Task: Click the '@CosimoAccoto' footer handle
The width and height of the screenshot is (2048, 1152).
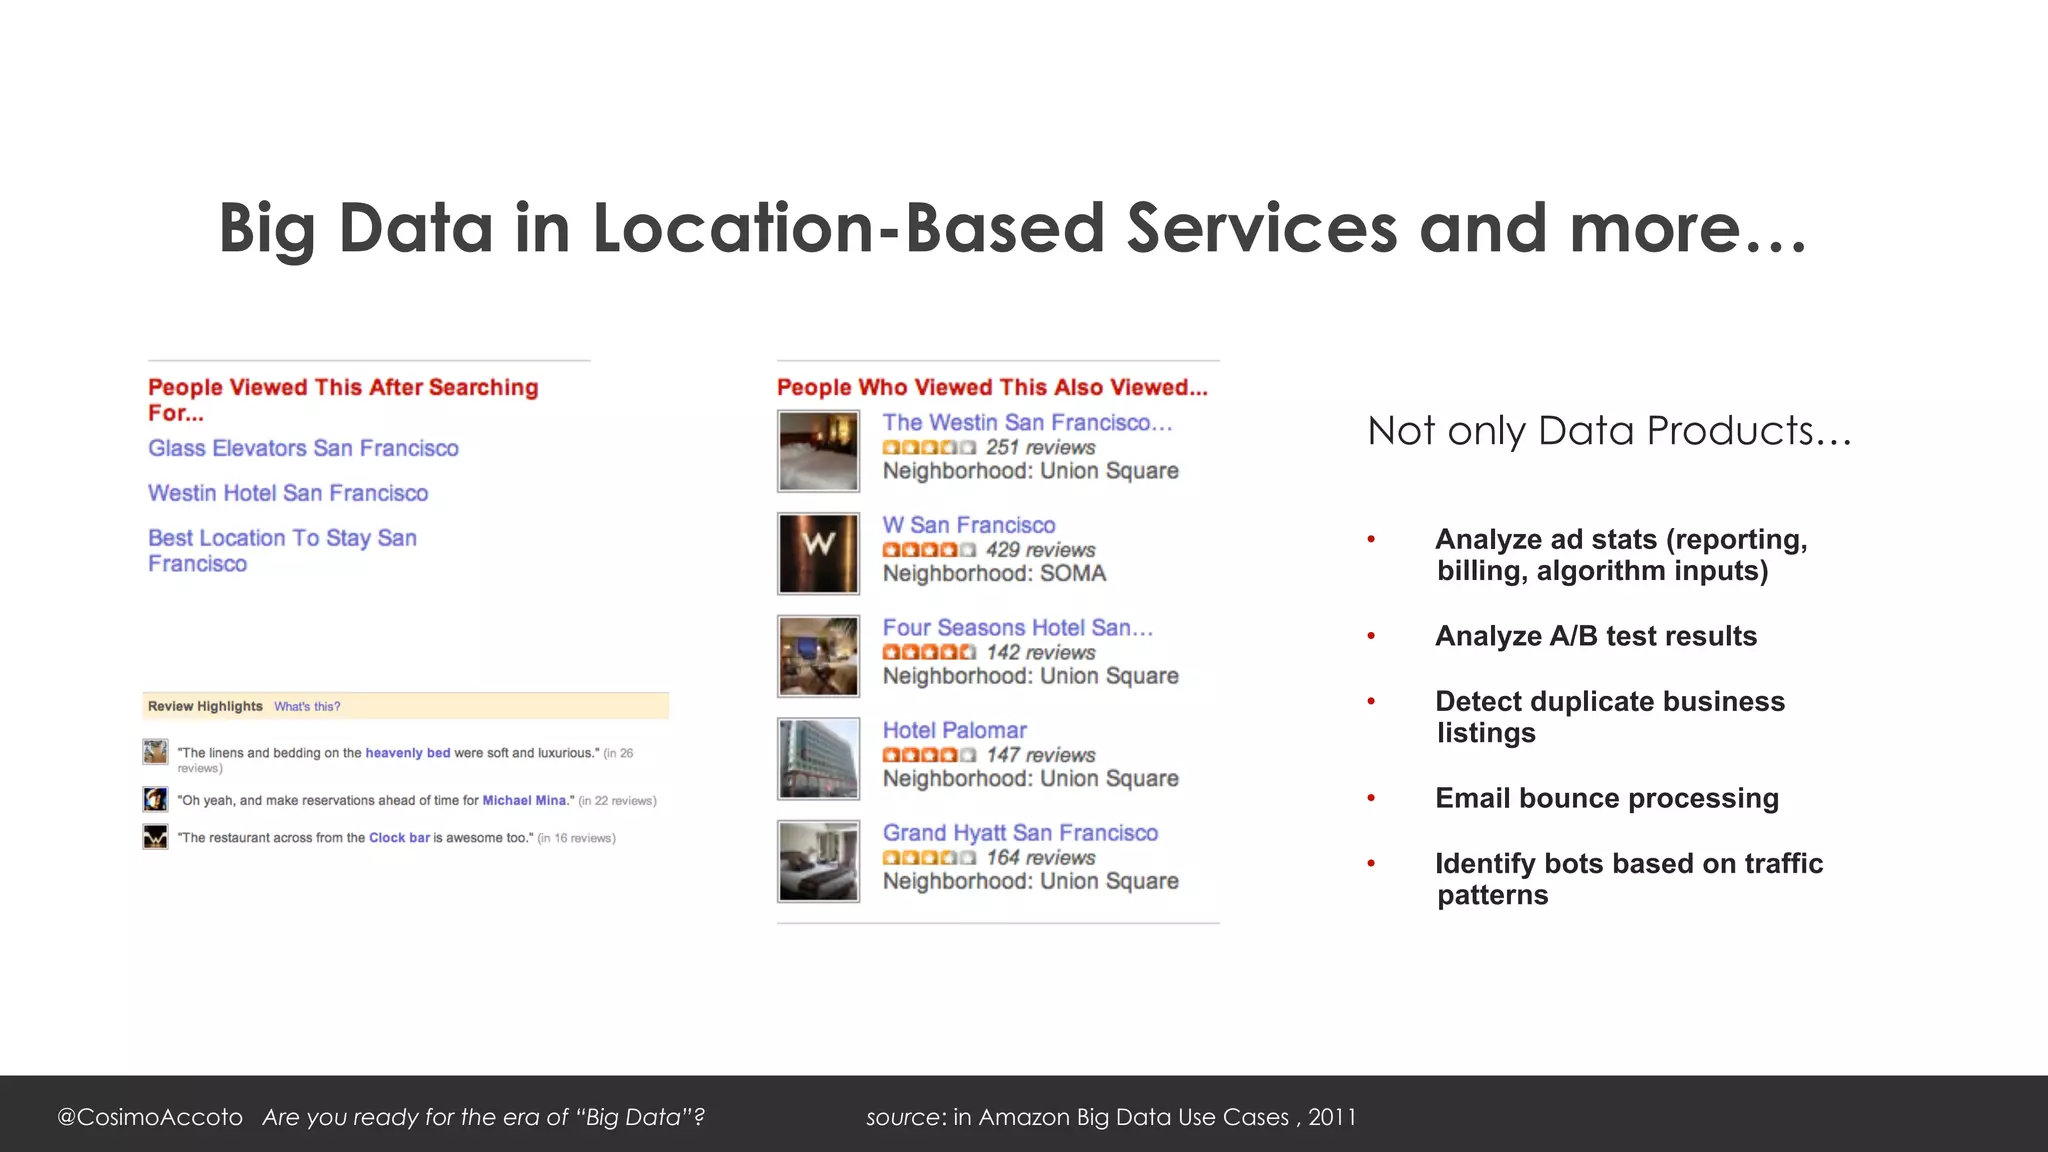Action: [x=150, y=1117]
